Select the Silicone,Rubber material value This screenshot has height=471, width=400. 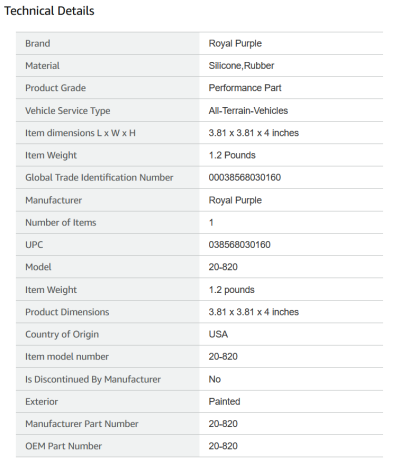tap(241, 66)
